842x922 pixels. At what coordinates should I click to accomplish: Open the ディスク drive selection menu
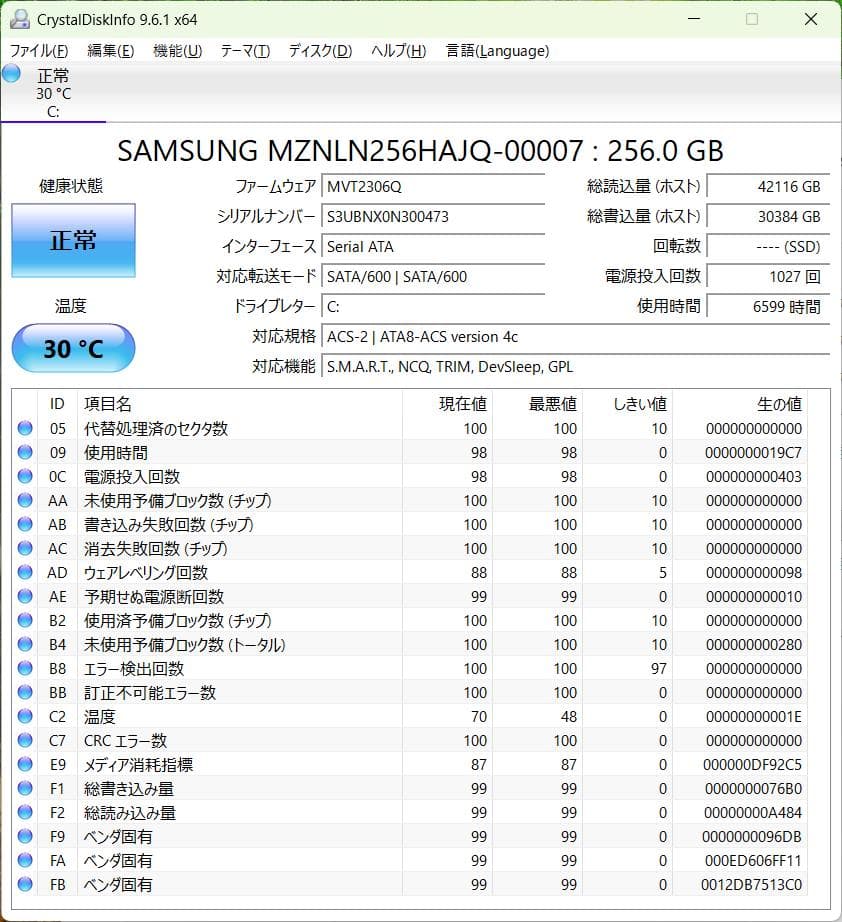pos(318,50)
